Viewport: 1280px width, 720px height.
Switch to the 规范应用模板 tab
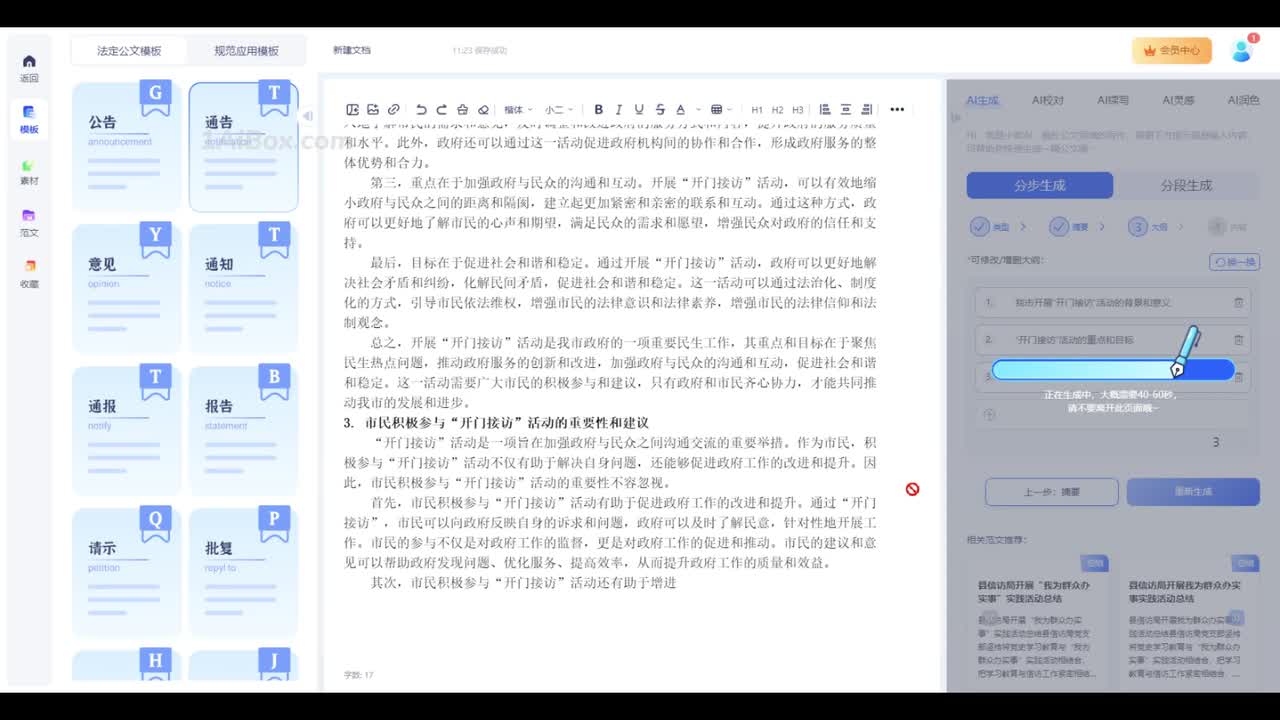tap(246, 51)
